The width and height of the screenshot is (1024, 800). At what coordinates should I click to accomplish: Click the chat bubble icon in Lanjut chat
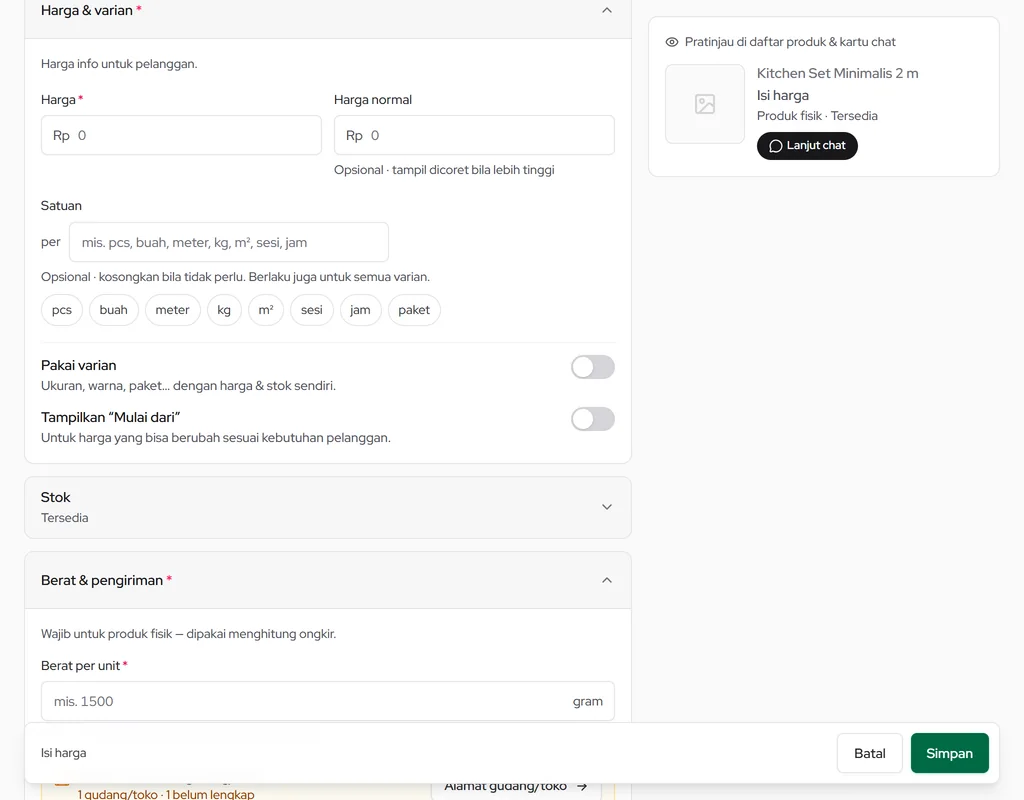click(775, 146)
